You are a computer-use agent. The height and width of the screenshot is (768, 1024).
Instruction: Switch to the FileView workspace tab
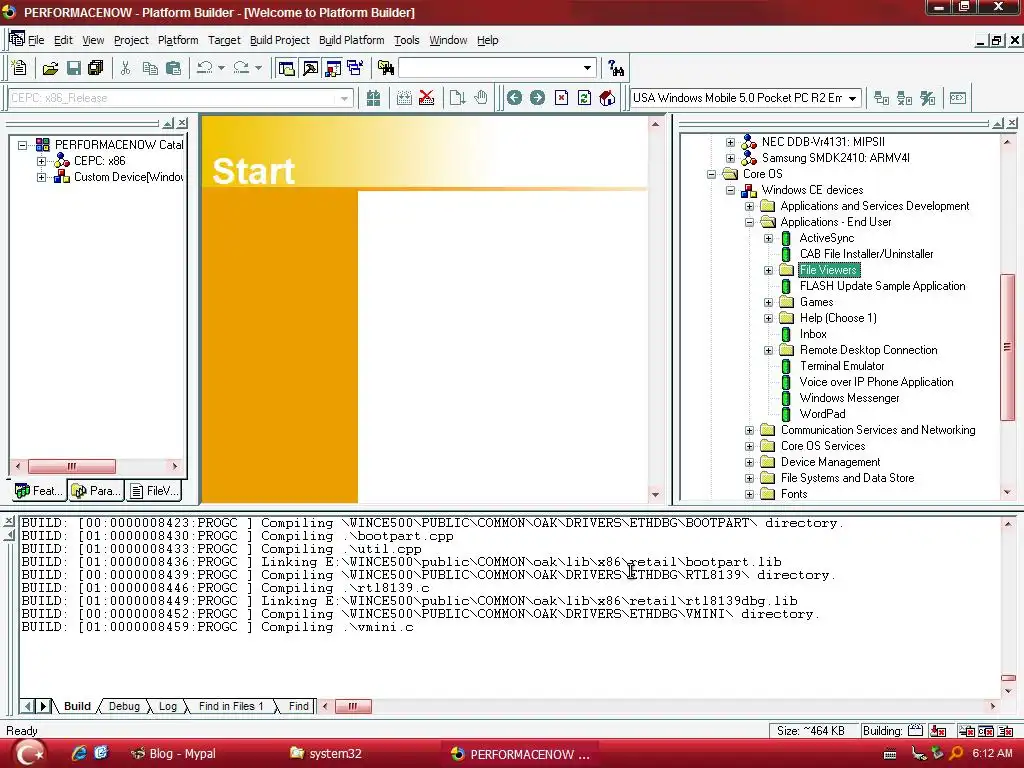point(153,490)
